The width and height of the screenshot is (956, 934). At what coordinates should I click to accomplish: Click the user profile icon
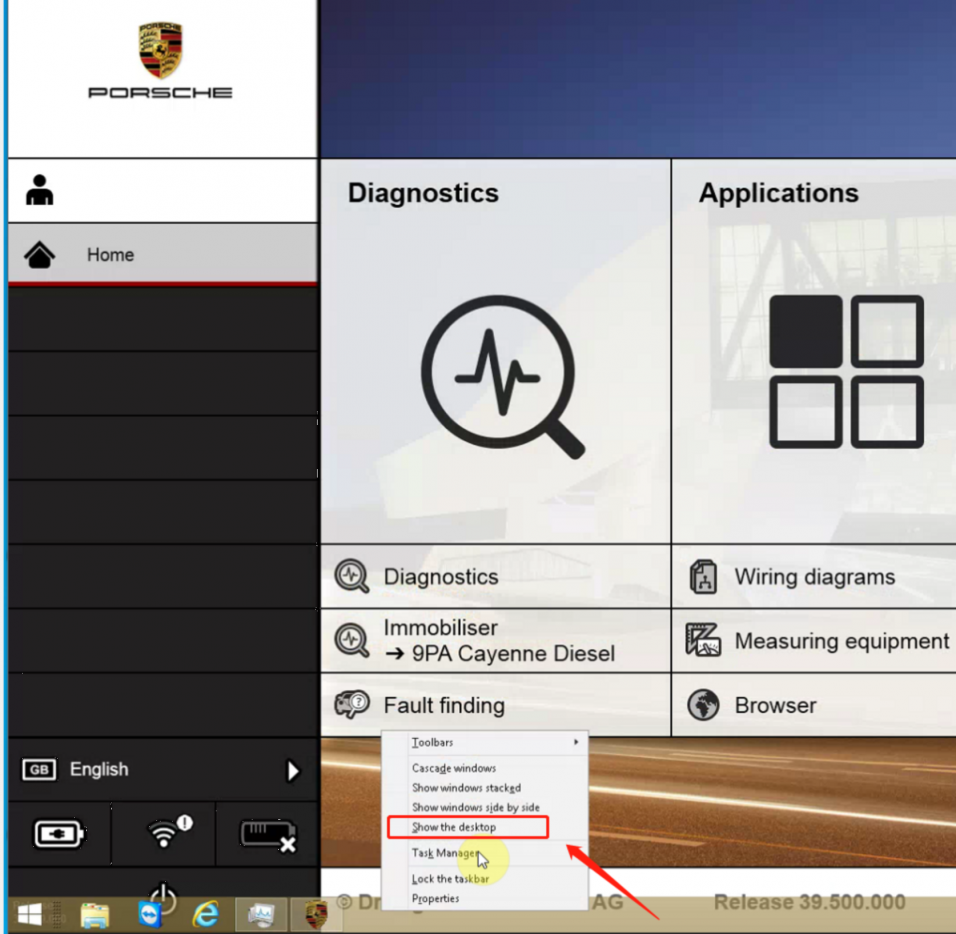40,190
